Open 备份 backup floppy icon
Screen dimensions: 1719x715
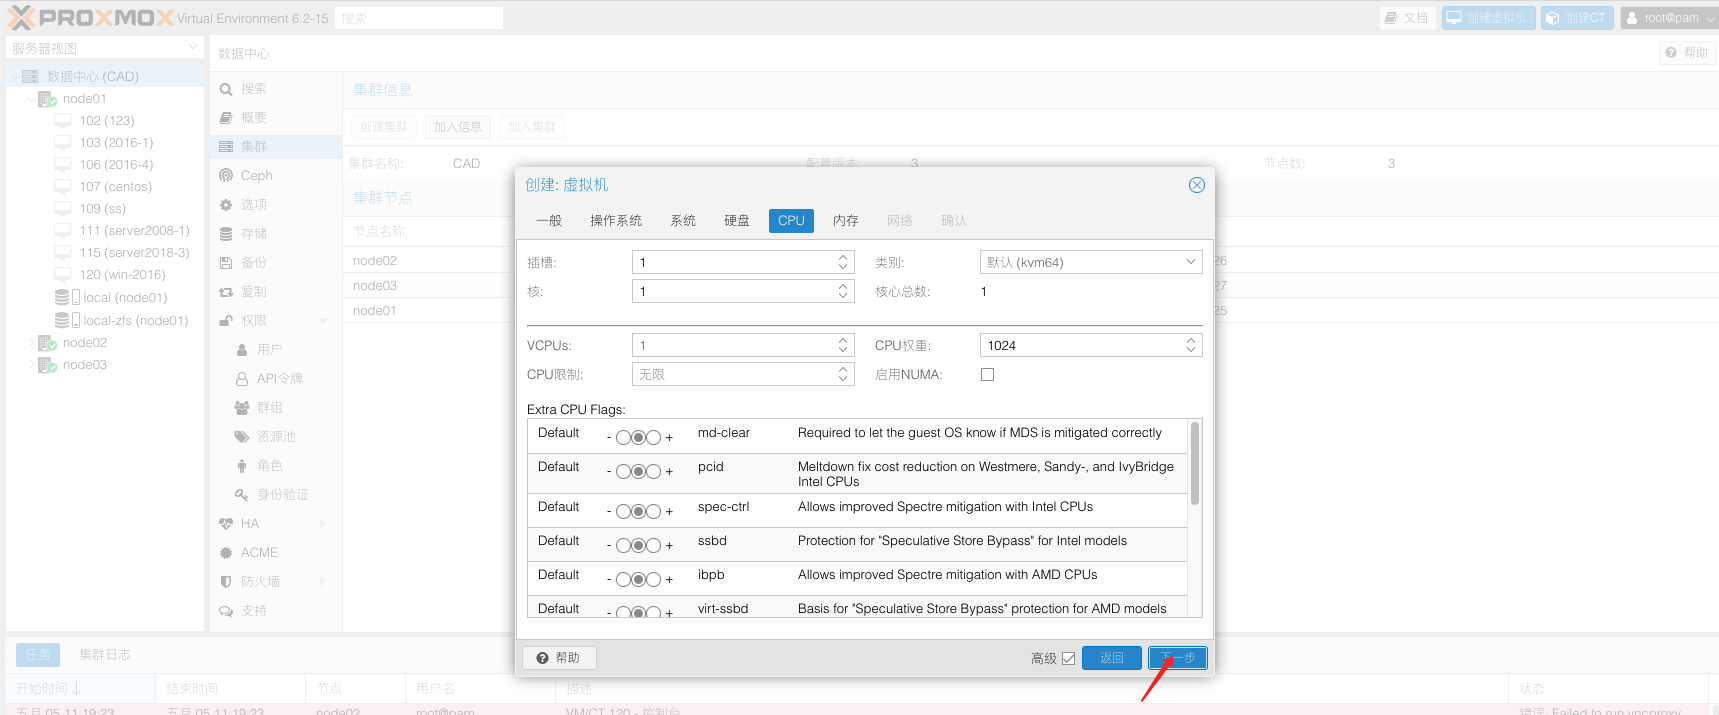226,263
